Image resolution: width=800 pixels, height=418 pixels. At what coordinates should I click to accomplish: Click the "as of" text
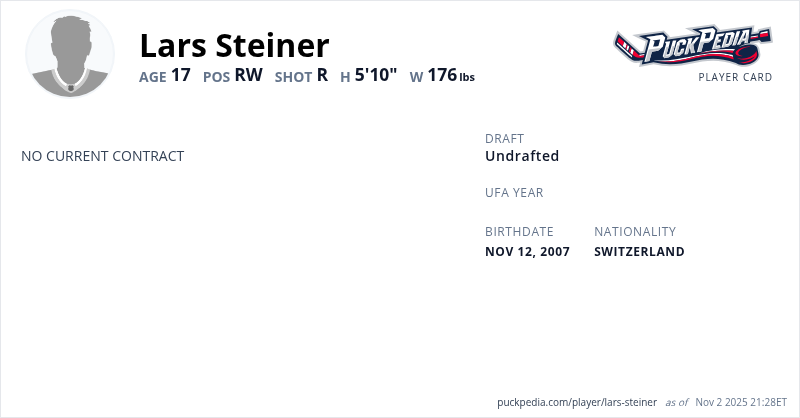pyautogui.click(x=676, y=402)
